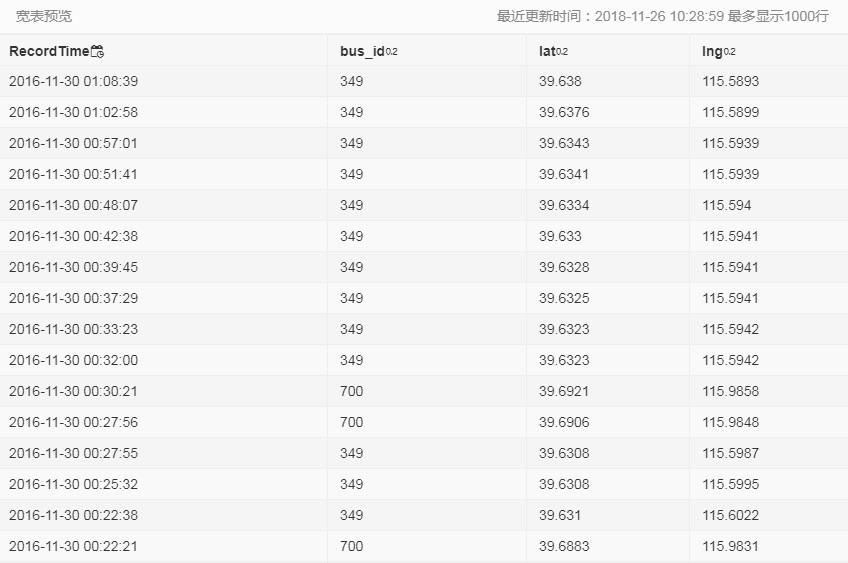Click the bus_id 700 cell at 00:27:56
848x563 pixels.
(x=352, y=422)
